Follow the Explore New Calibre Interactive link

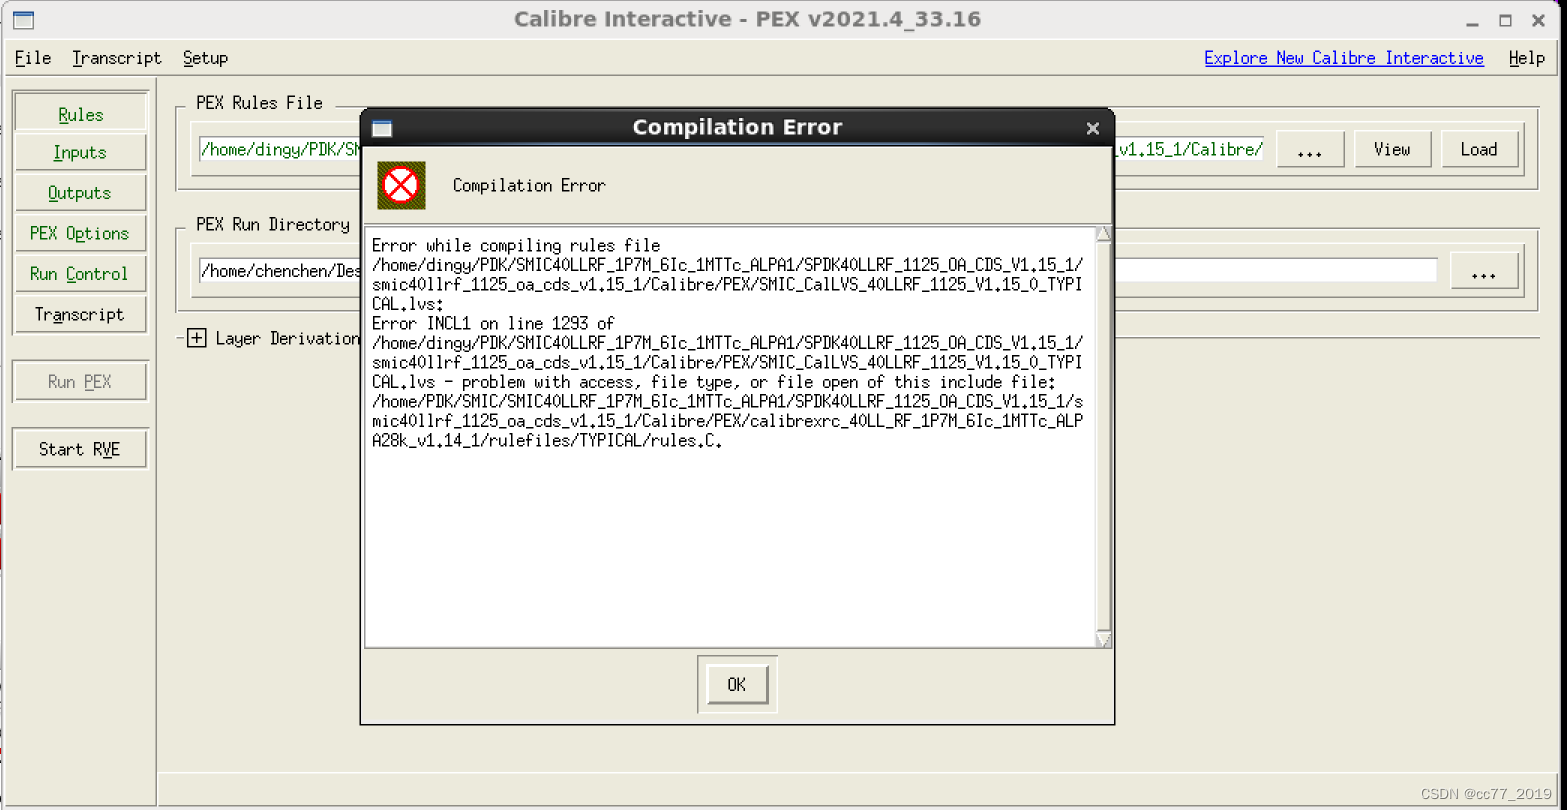pos(1343,58)
